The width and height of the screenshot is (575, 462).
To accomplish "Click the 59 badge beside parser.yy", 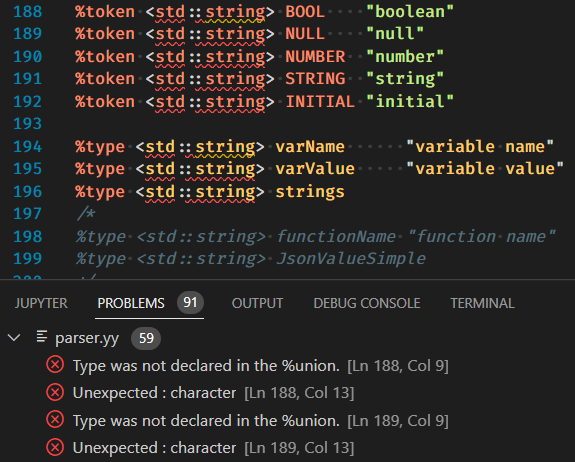I will (x=146, y=338).
